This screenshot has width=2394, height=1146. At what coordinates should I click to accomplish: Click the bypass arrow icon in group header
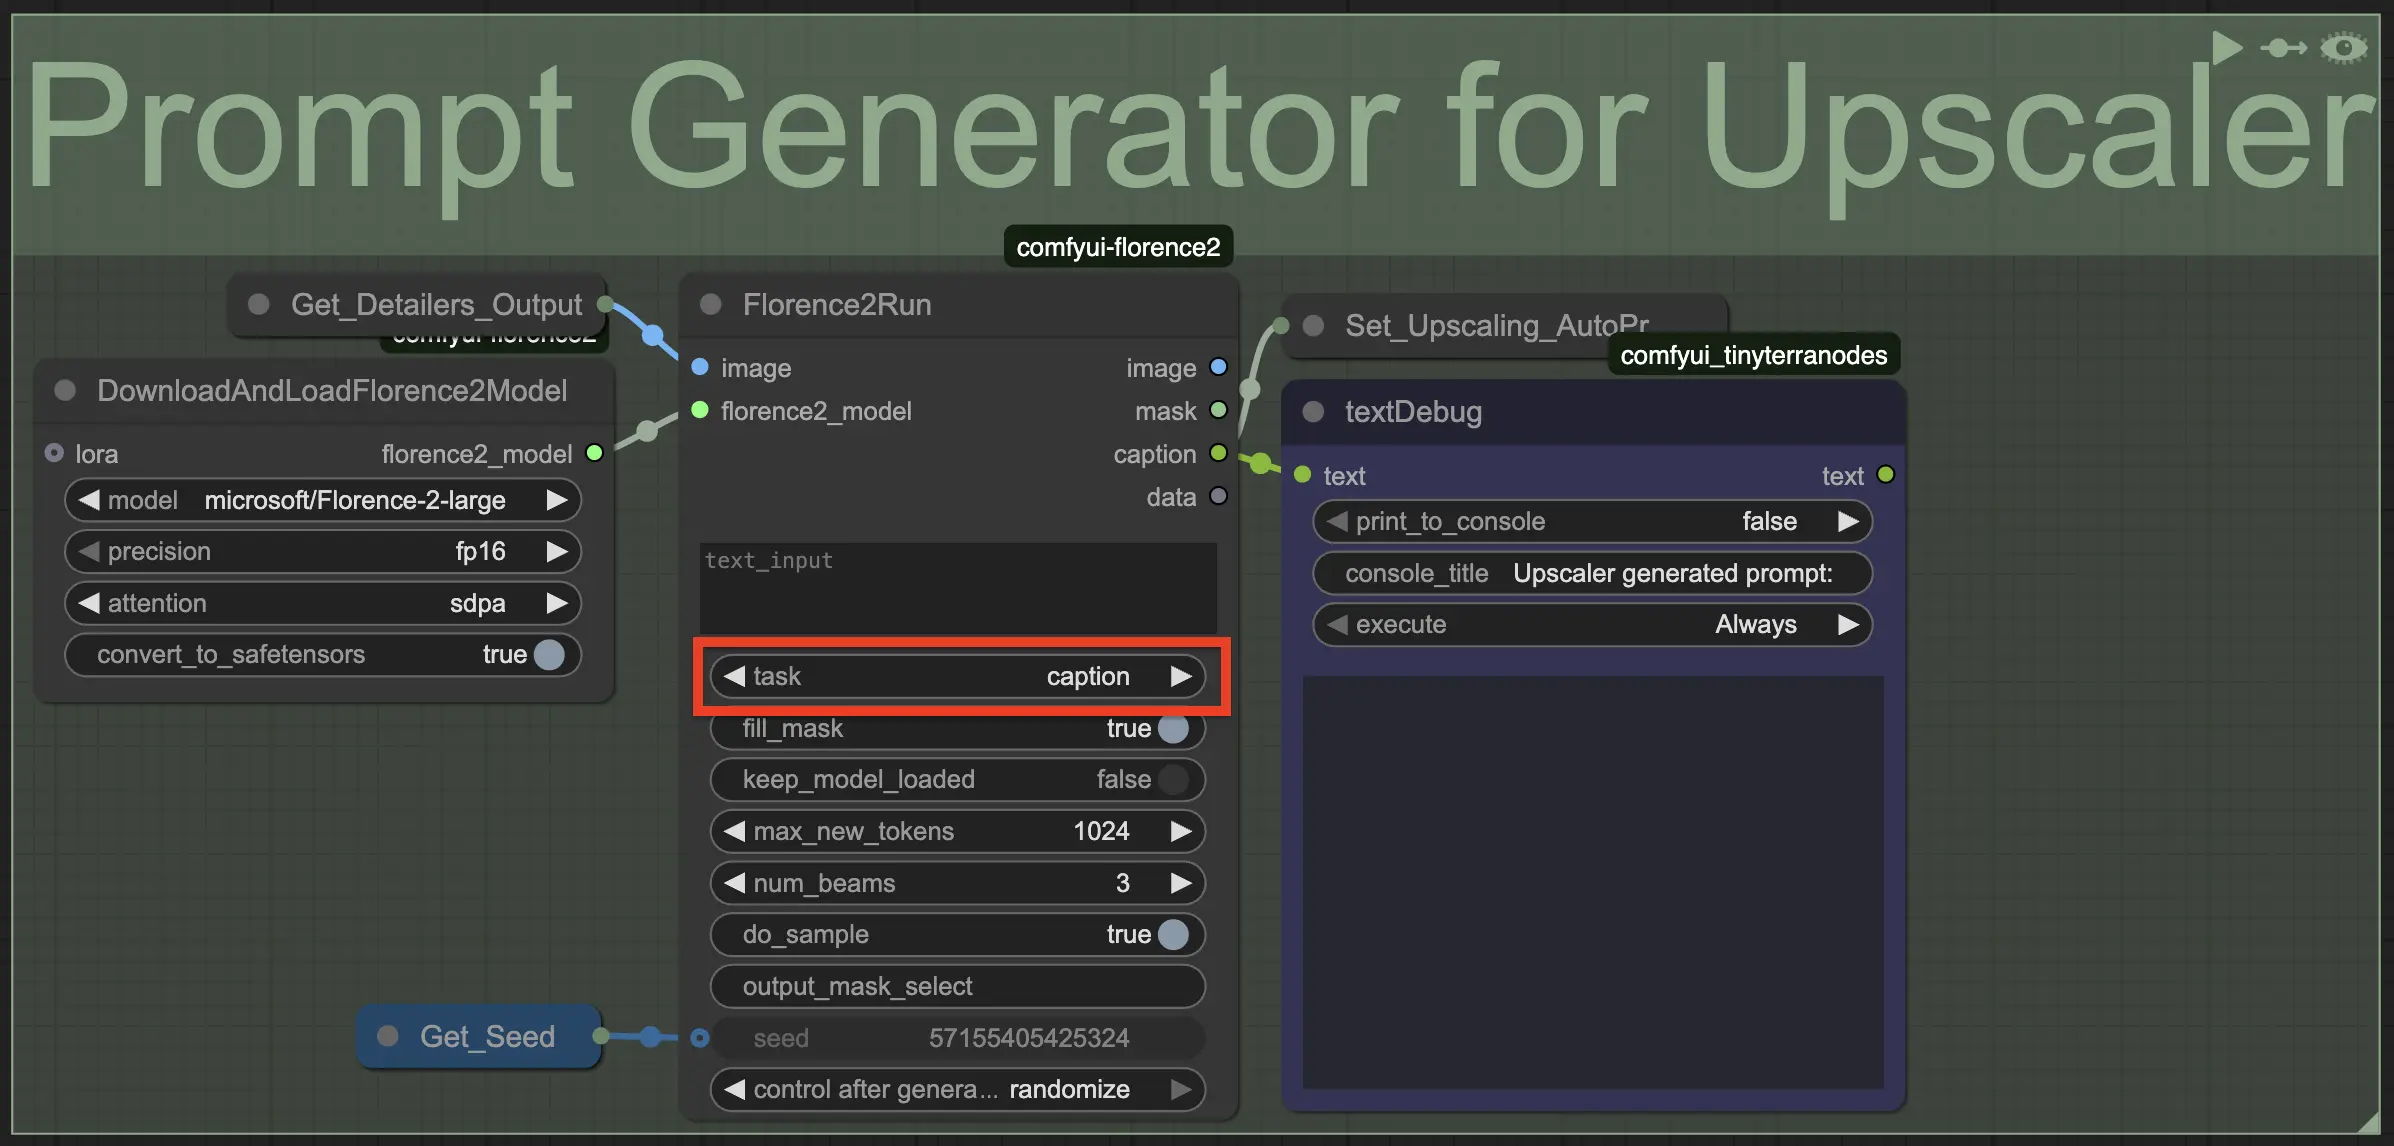pyautogui.click(x=2283, y=47)
